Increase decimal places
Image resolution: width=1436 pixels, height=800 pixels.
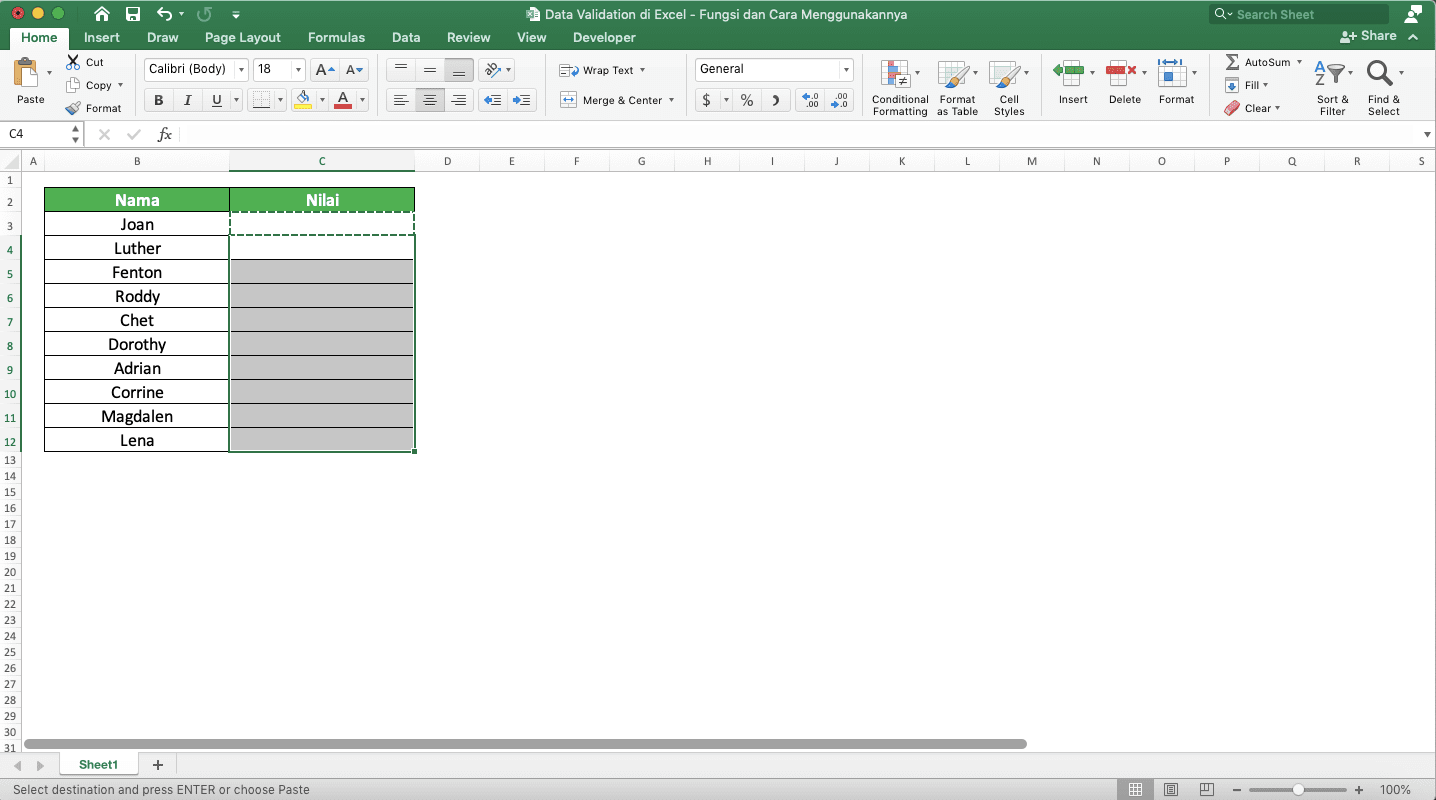click(x=811, y=100)
